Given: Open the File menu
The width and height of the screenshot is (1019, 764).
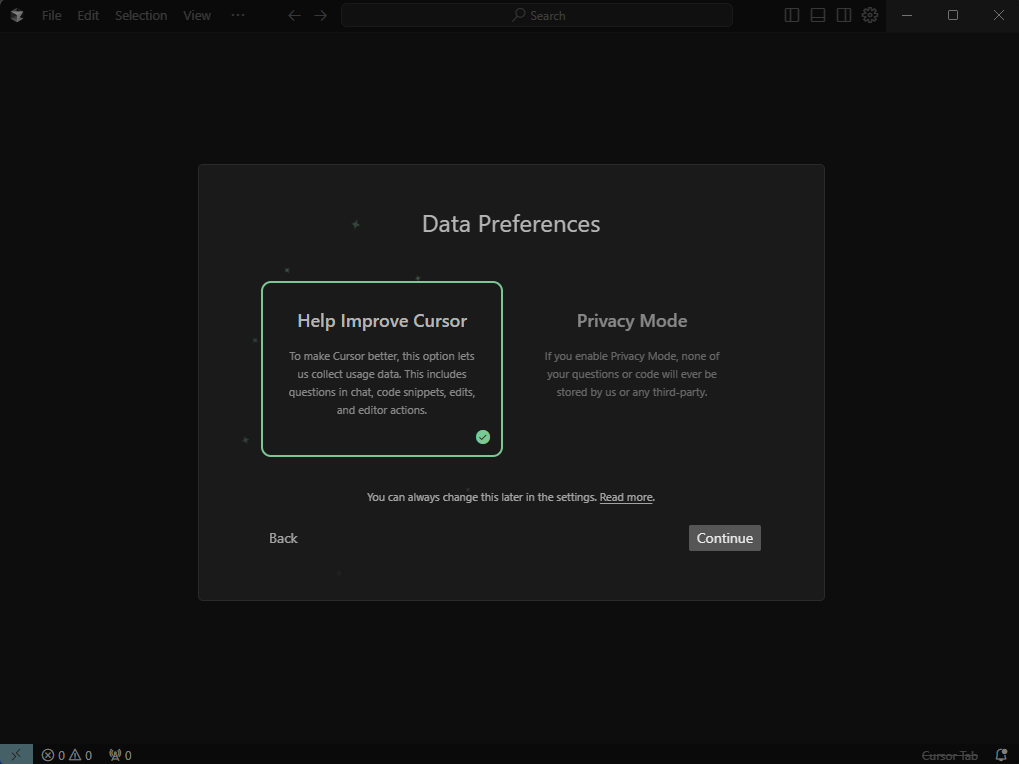Looking at the screenshot, I should (51, 15).
